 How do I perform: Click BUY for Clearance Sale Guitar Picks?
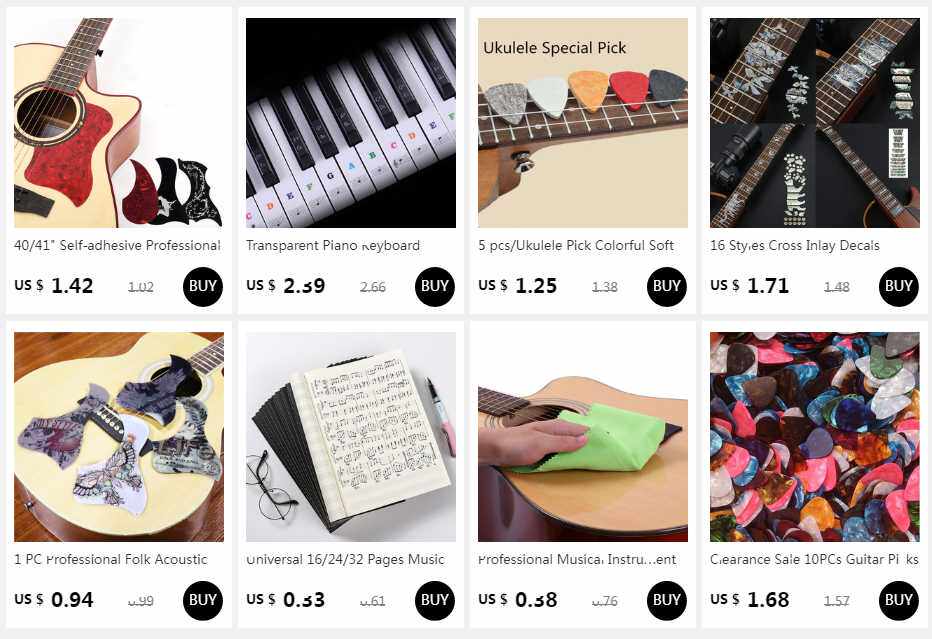pyautogui.click(x=898, y=600)
